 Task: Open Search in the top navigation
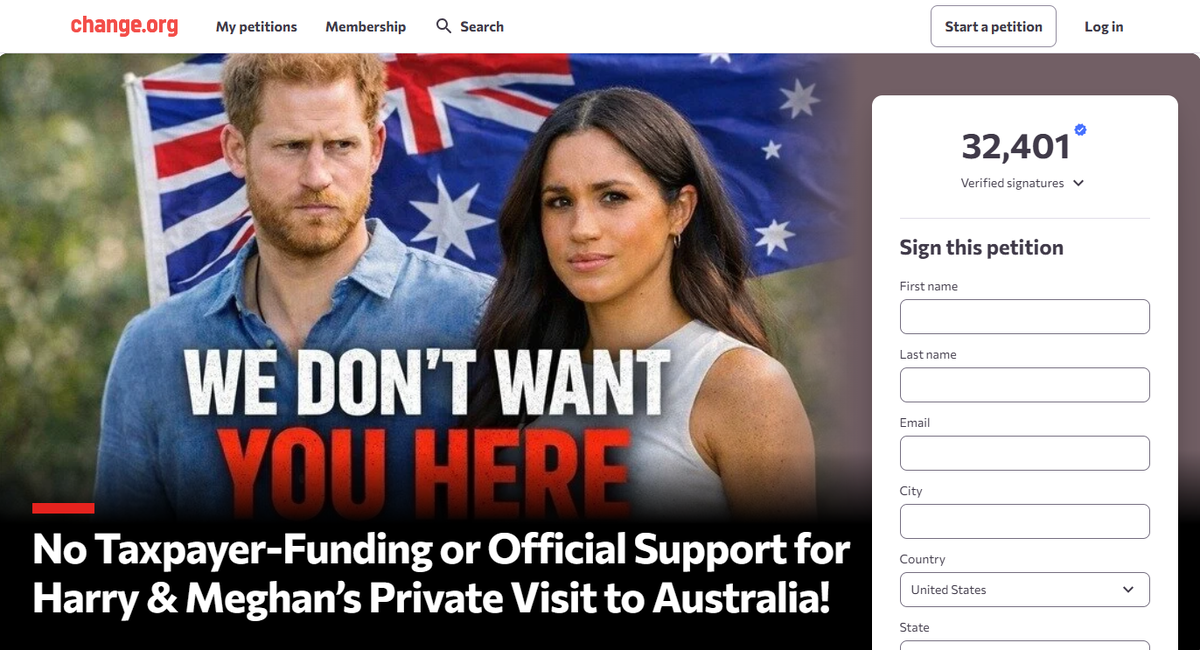click(x=470, y=27)
